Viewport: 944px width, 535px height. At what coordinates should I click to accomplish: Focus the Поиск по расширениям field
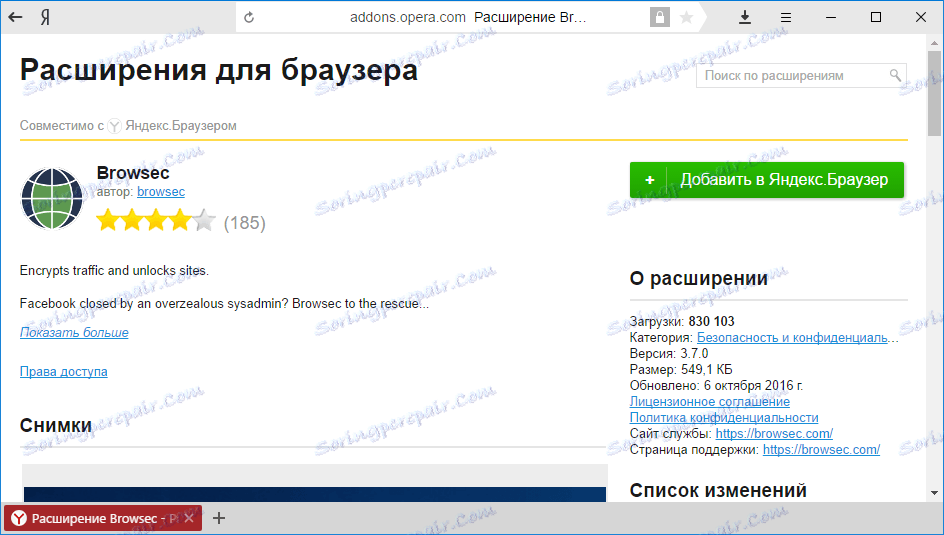click(801, 76)
